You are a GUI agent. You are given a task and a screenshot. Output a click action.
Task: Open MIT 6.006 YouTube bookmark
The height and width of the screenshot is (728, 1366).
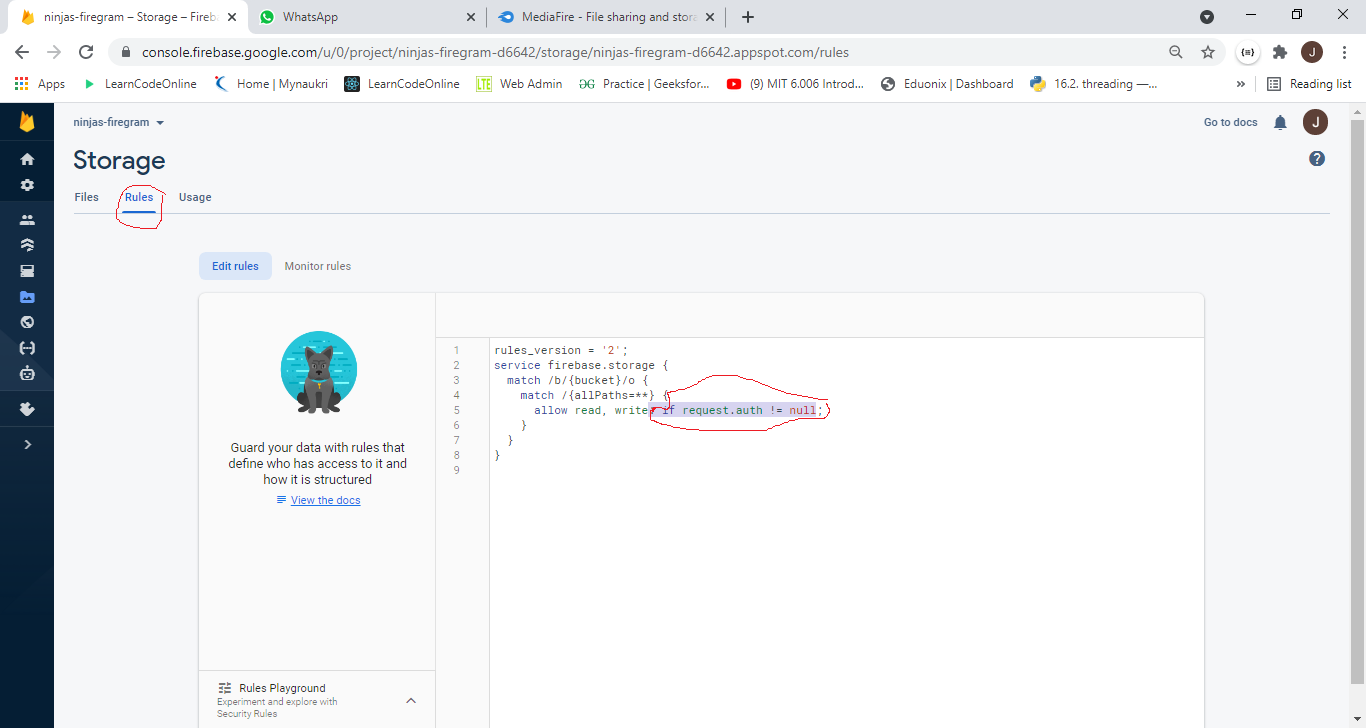[796, 84]
